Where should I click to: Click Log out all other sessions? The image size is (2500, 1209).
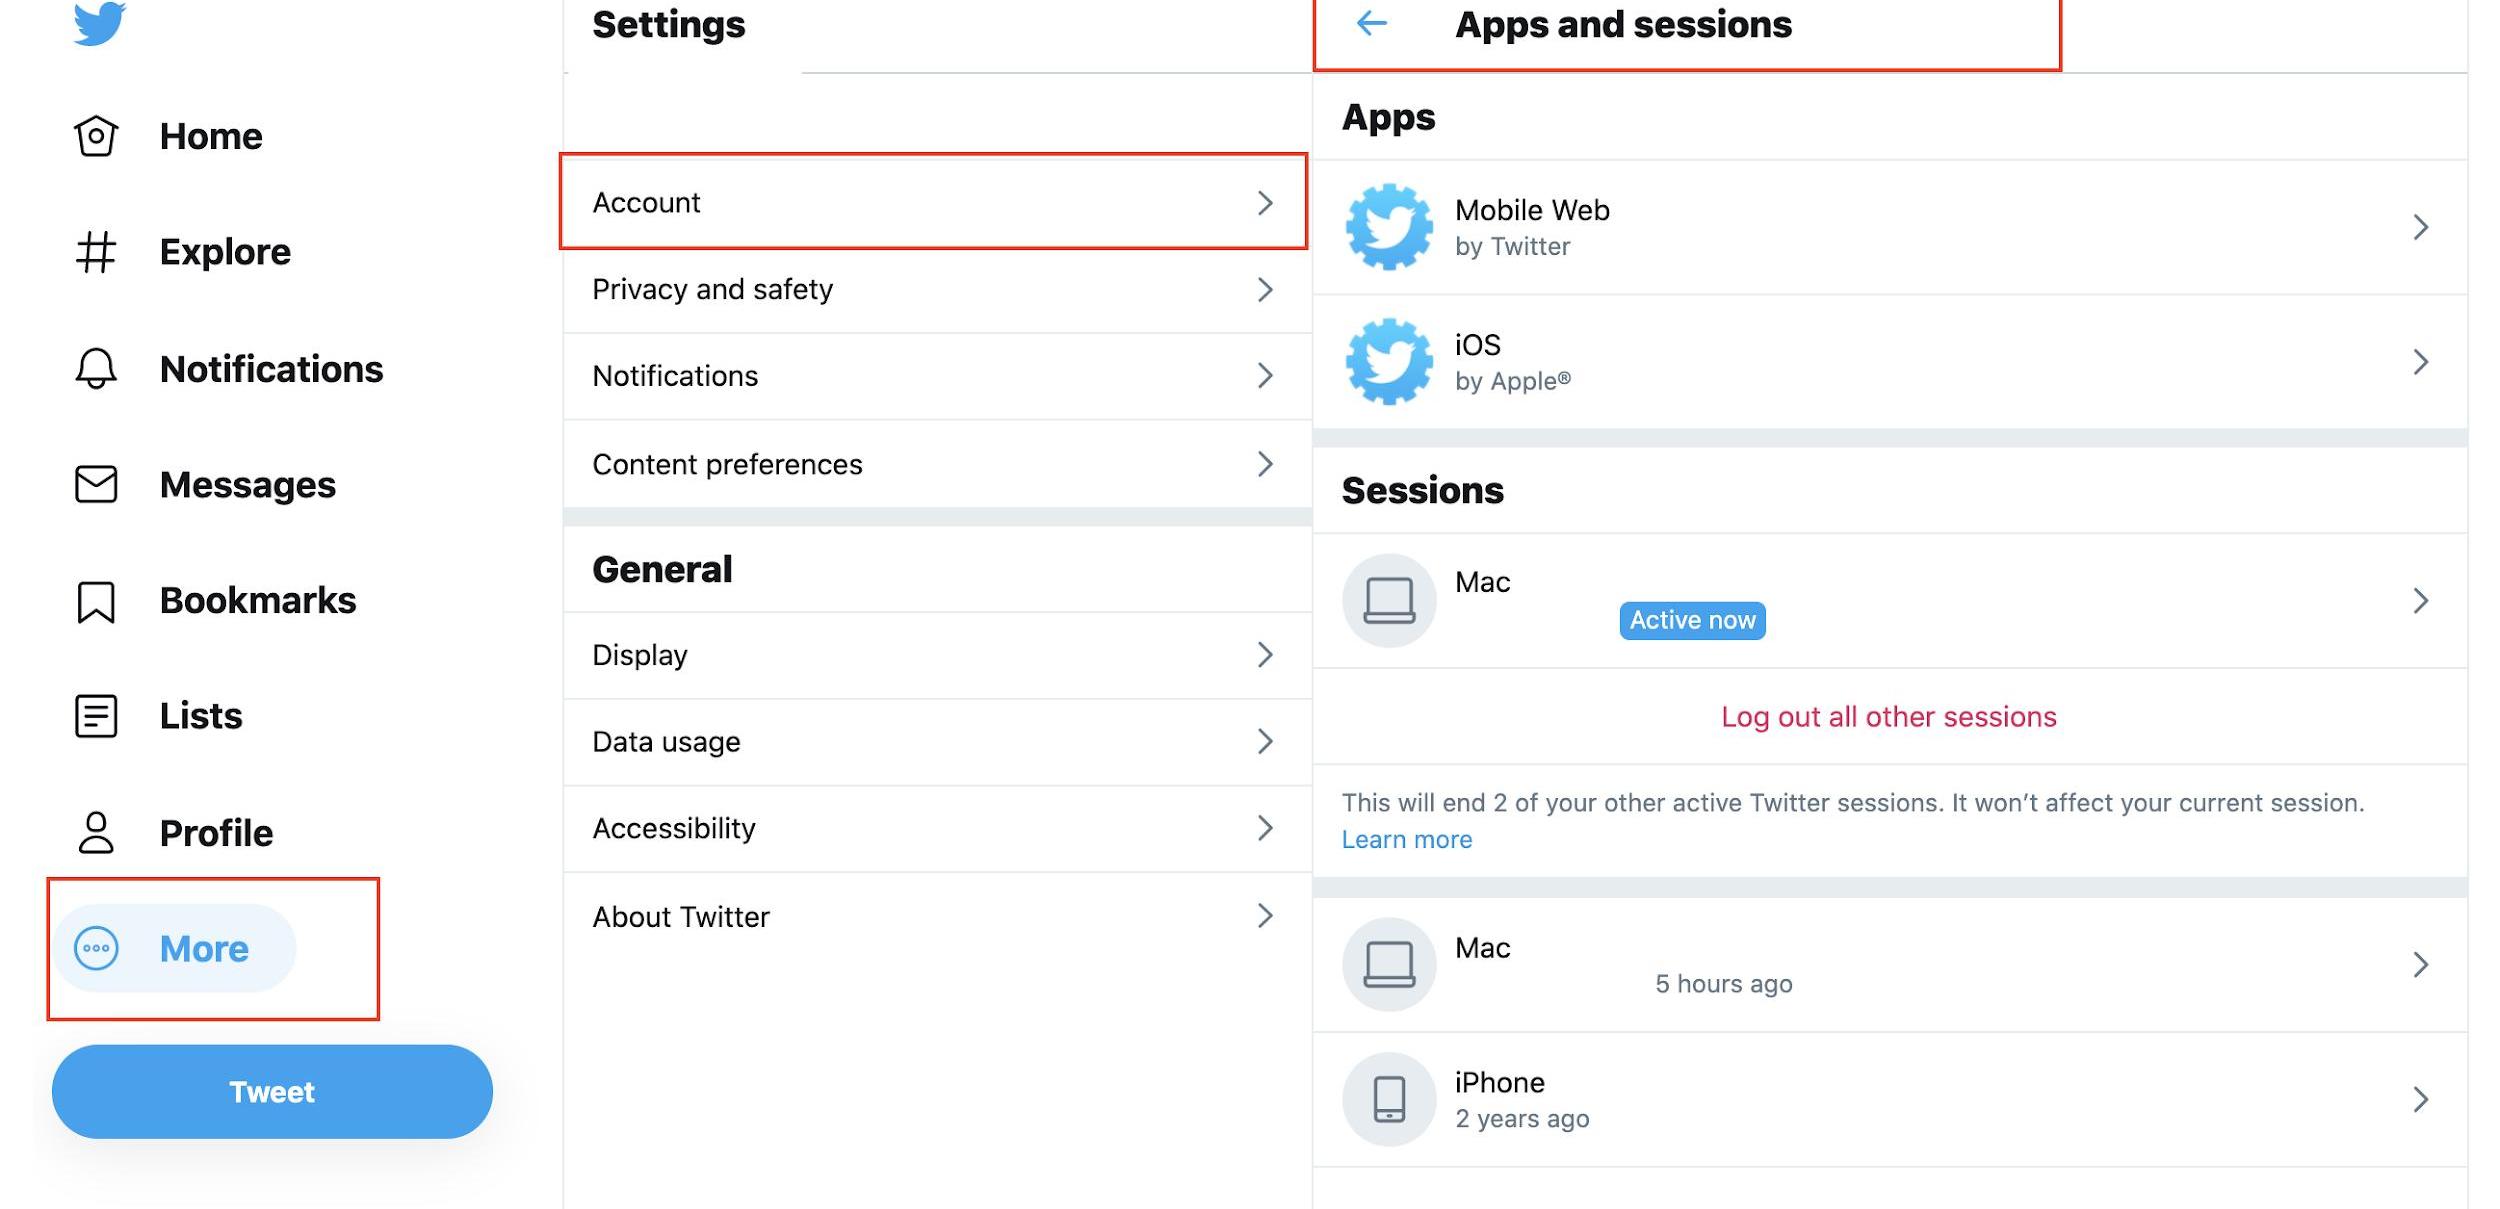pyautogui.click(x=1888, y=717)
